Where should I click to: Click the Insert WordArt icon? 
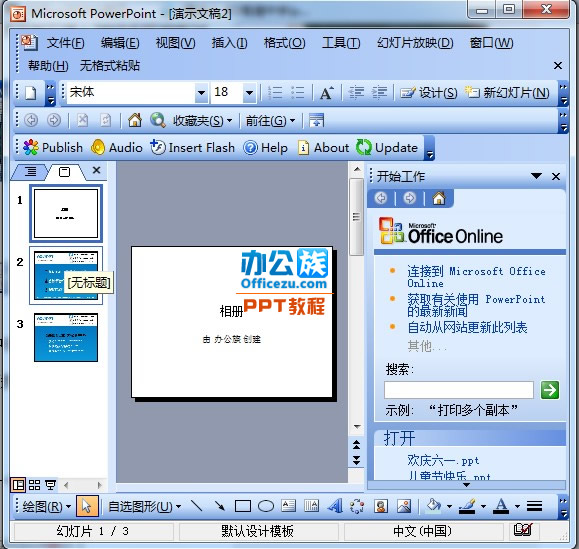(335, 506)
